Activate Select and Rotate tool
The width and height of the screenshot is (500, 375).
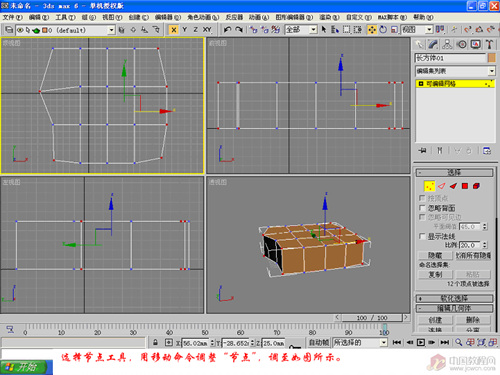point(383,30)
